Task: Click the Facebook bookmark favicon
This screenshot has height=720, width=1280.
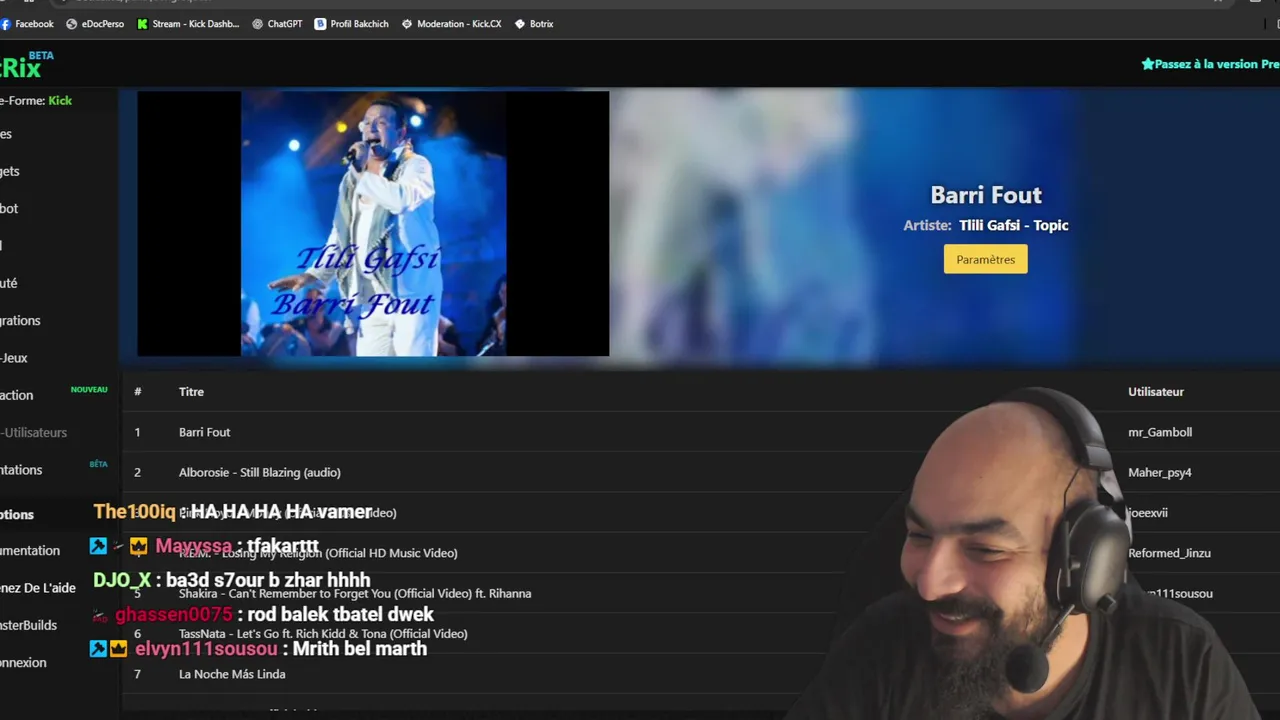Action: point(5,24)
